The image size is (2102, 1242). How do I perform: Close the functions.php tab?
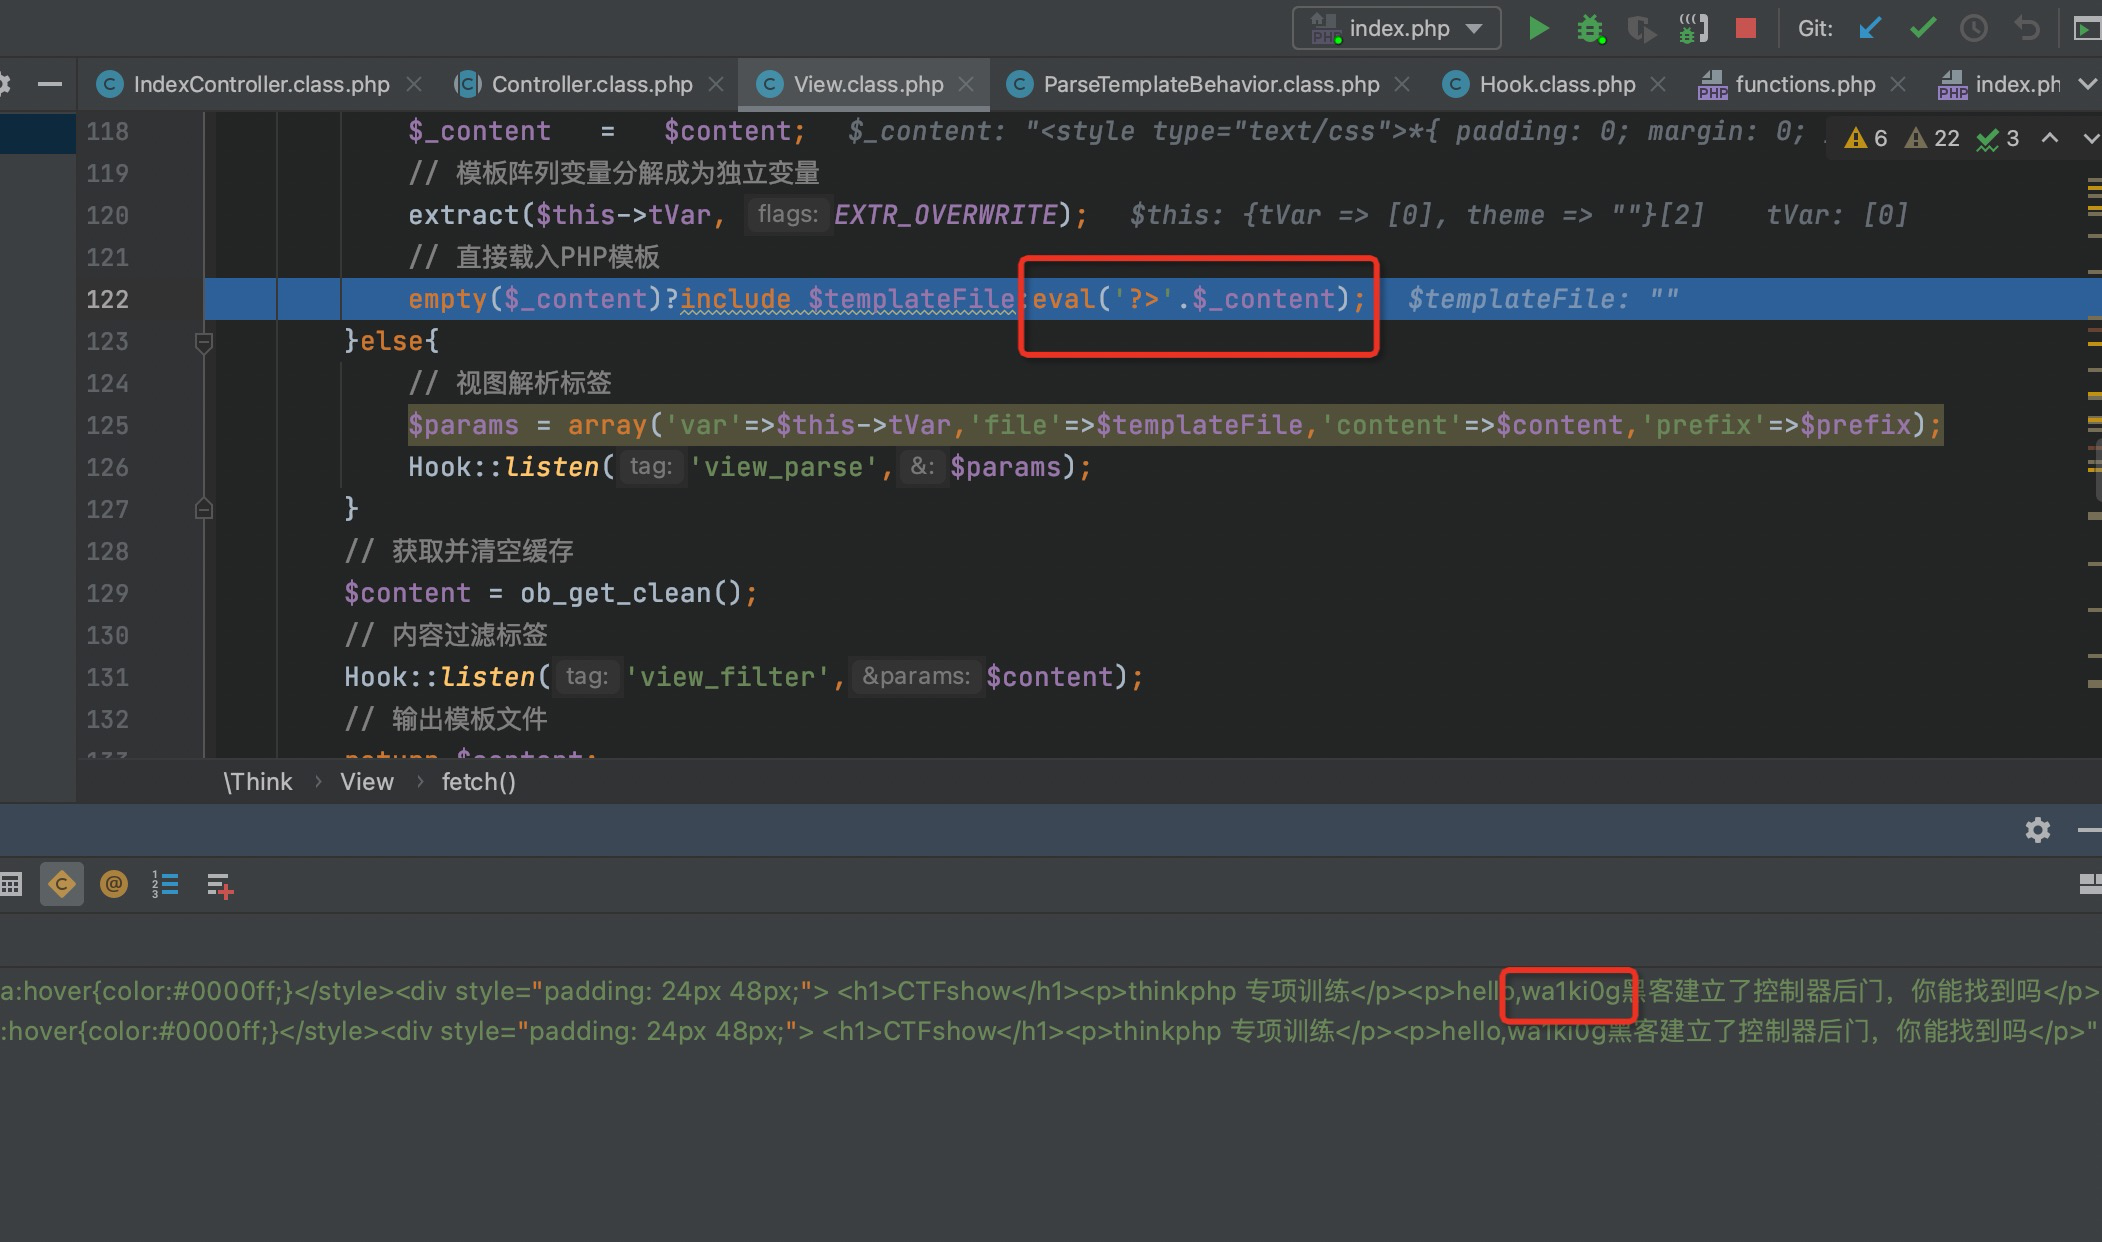click(1898, 84)
